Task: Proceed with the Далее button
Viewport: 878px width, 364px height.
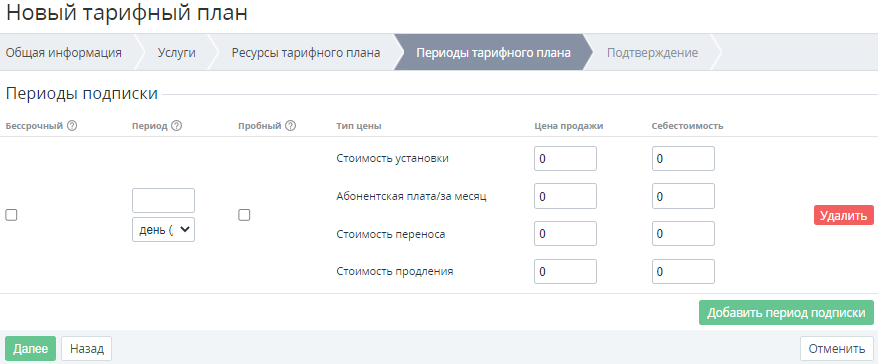Action: (31, 349)
